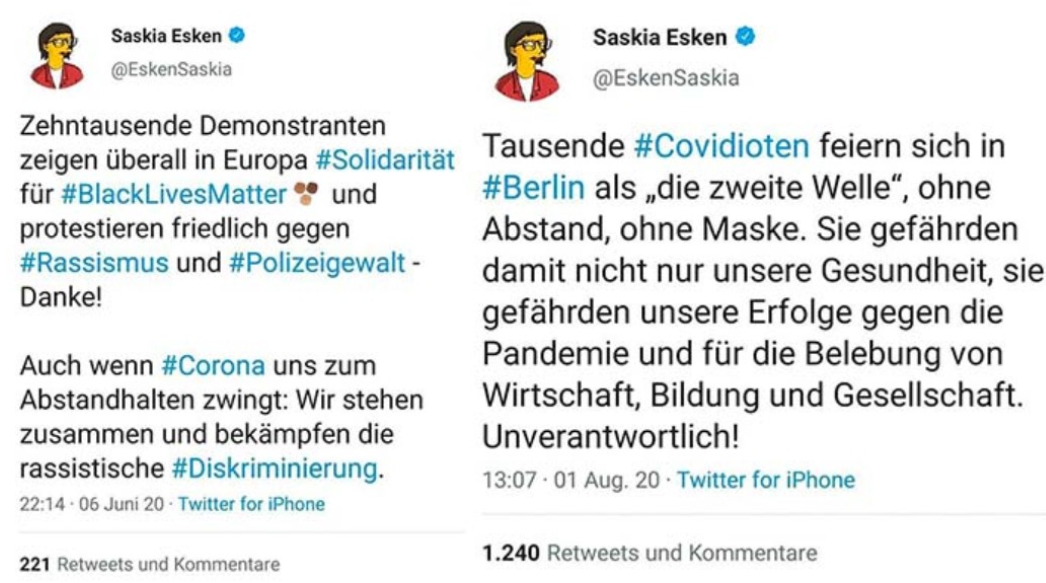This screenshot has height=583, width=1046.
Task: Open the @EskenSaskia handle in the Covidioten tweet
Action: click(x=666, y=76)
